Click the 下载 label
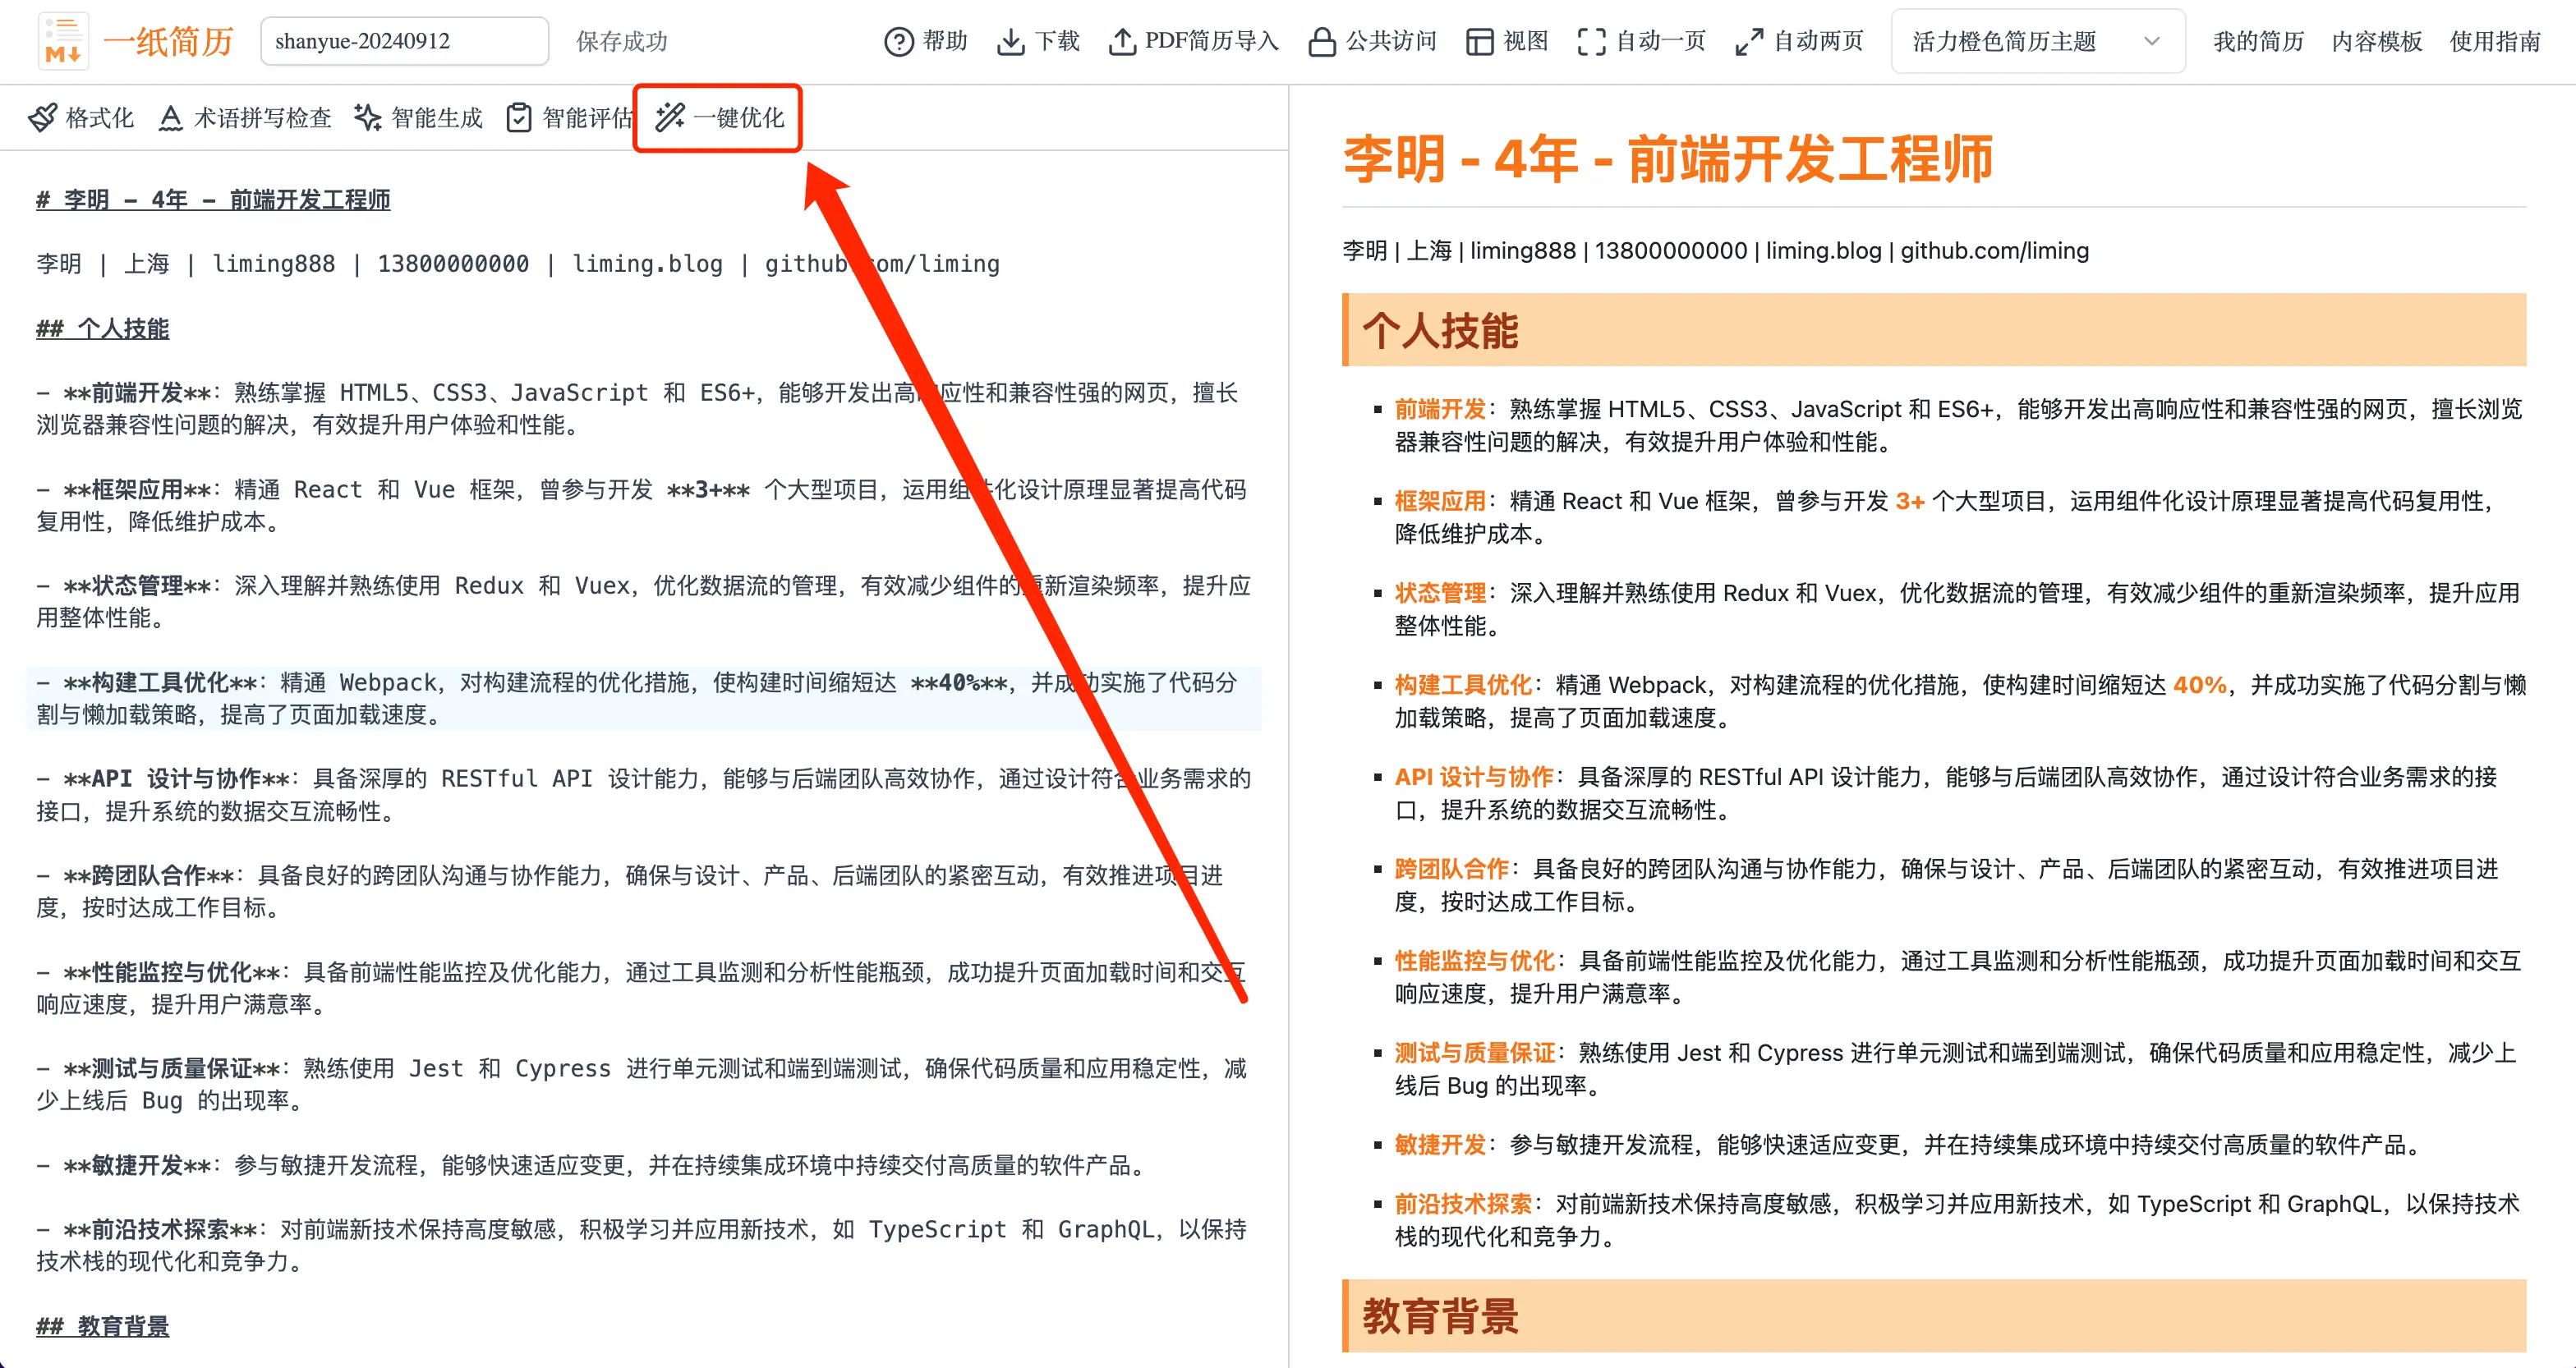 1057,41
